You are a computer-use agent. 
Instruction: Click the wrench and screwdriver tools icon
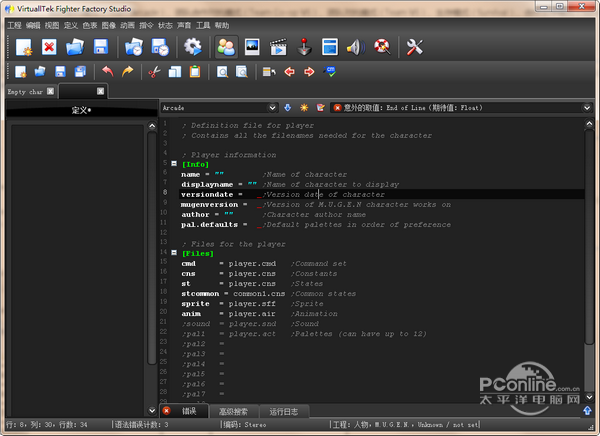tap(416, 46)
